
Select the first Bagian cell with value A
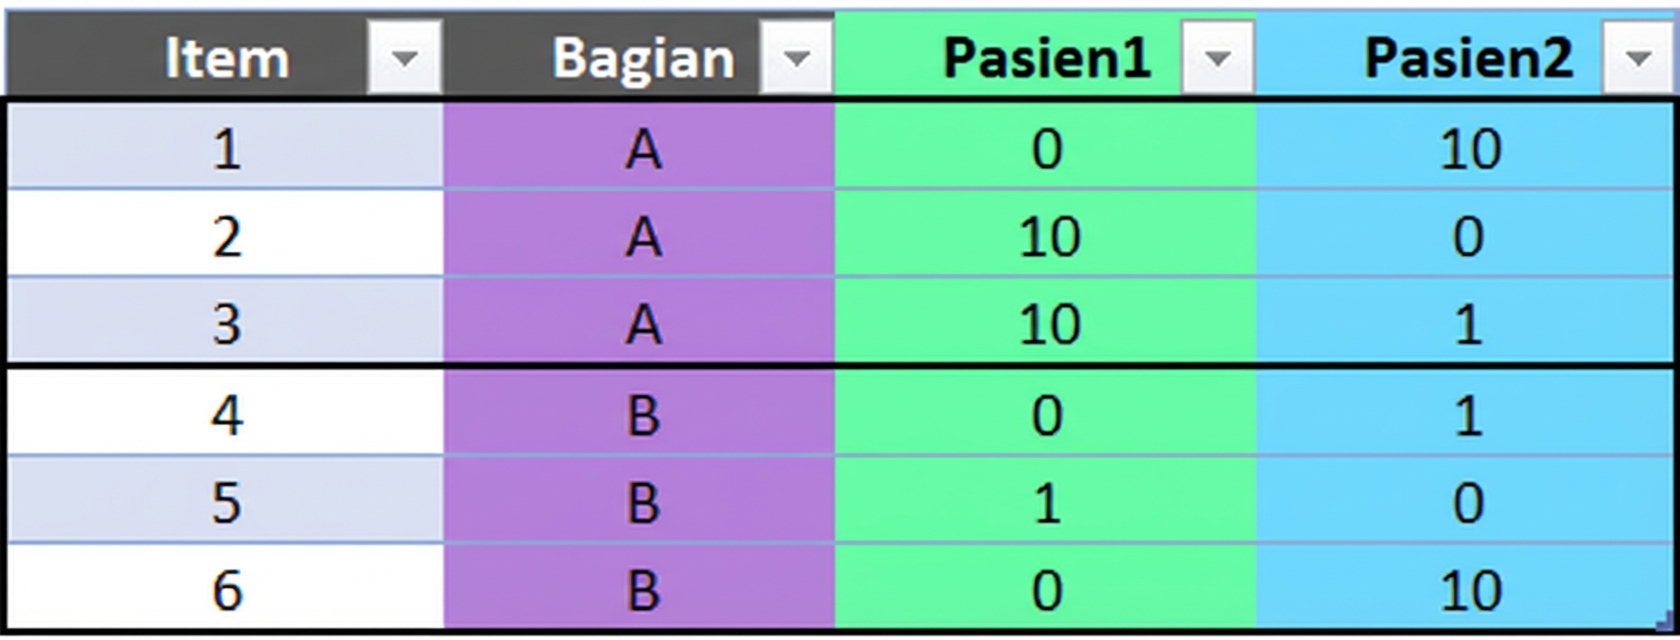pyautogui.click(x=640, y=150)
